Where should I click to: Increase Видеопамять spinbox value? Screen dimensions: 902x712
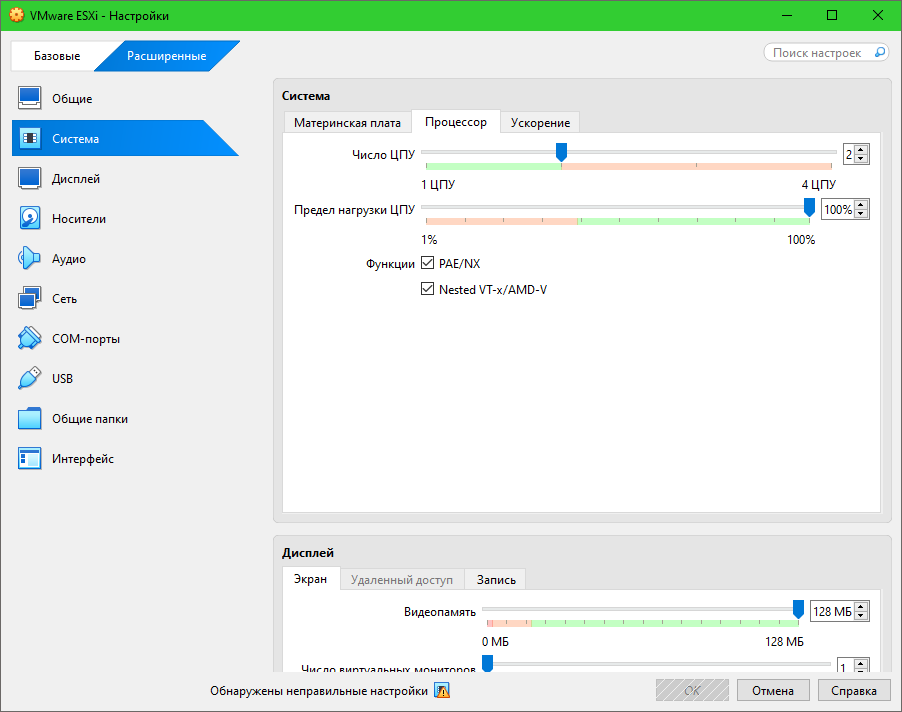coord(862,607)
